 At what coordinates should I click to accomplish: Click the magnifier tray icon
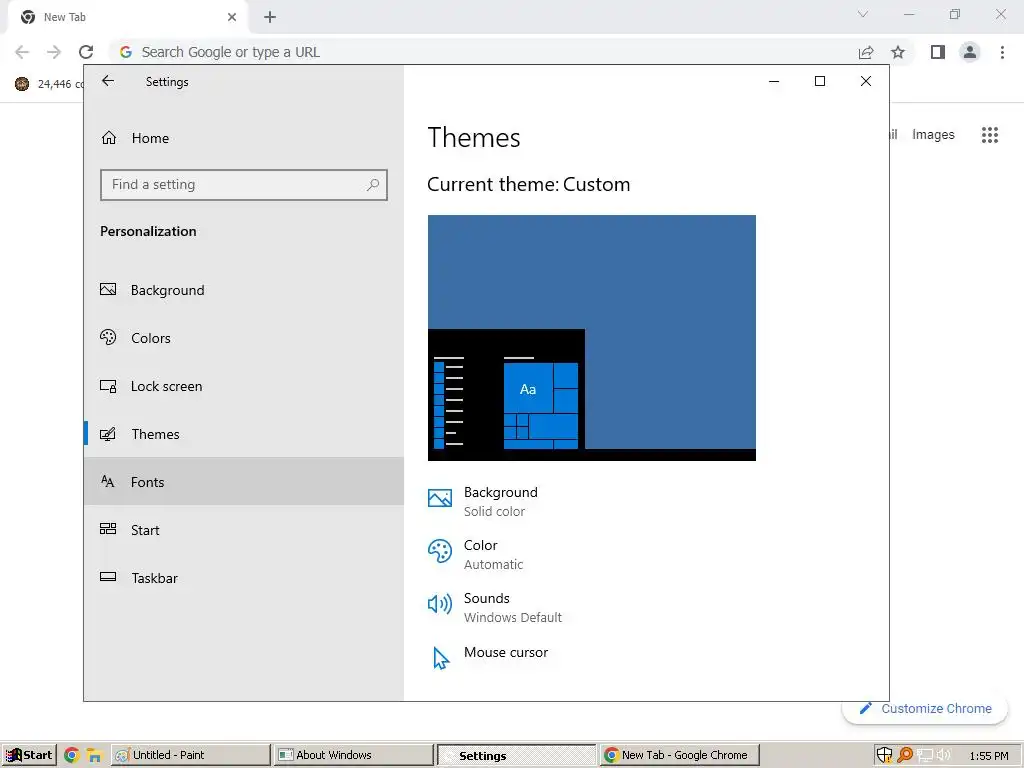point(905,755)
